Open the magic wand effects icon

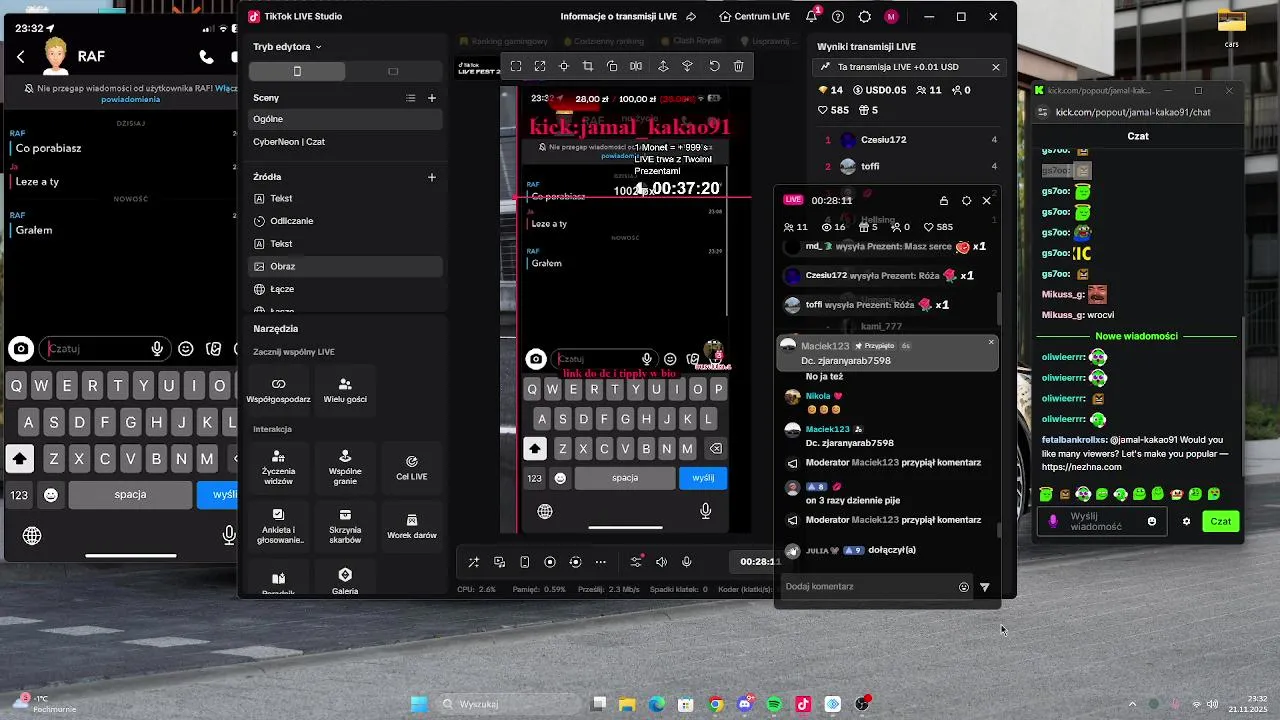click(474, 562)
